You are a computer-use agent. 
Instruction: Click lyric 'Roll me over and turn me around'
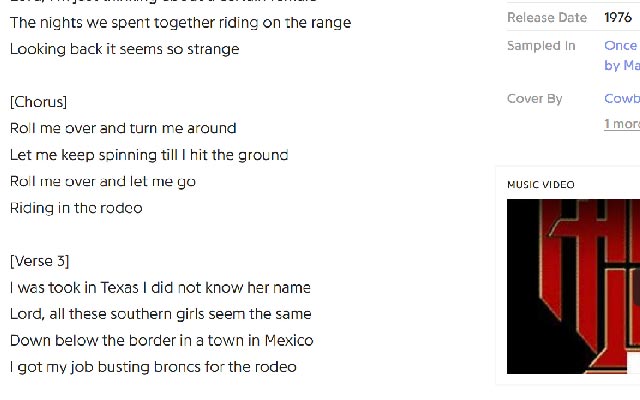[x=123, y=128]
